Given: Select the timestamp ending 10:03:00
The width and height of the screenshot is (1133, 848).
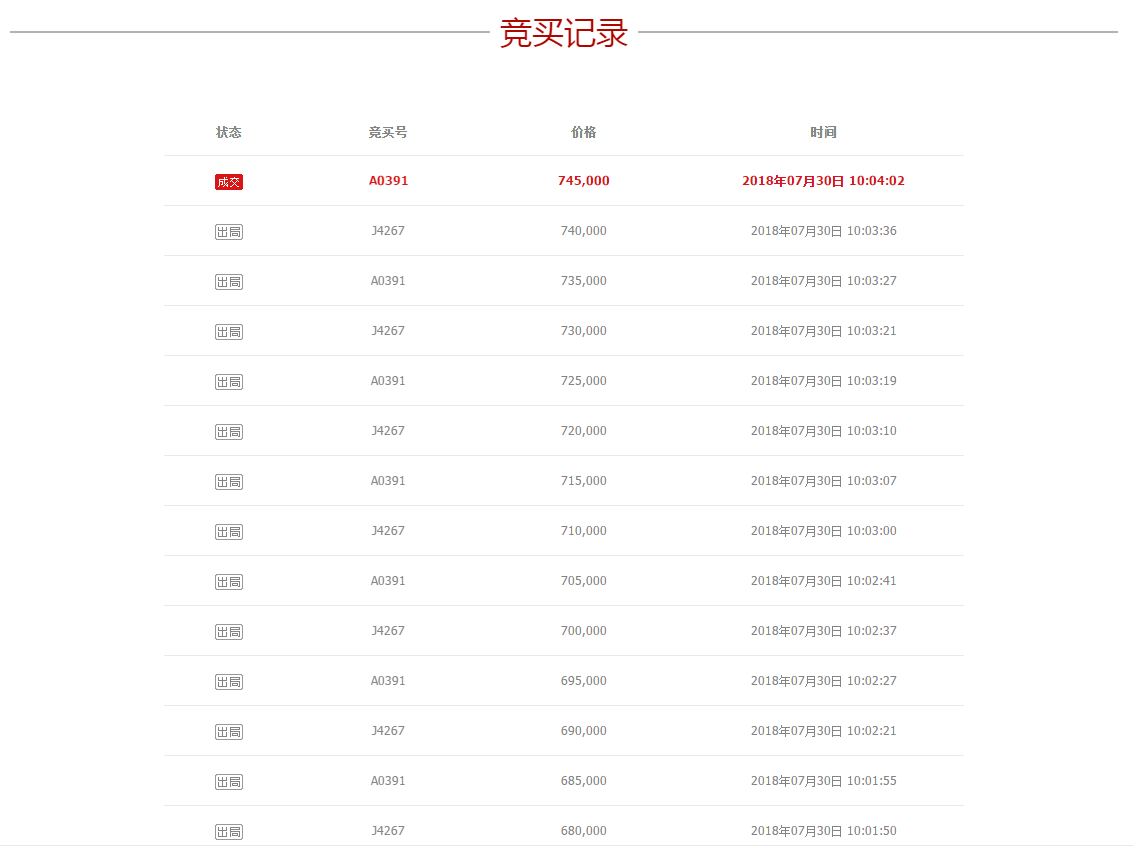Looking at the screenshot, I should 823,530.
